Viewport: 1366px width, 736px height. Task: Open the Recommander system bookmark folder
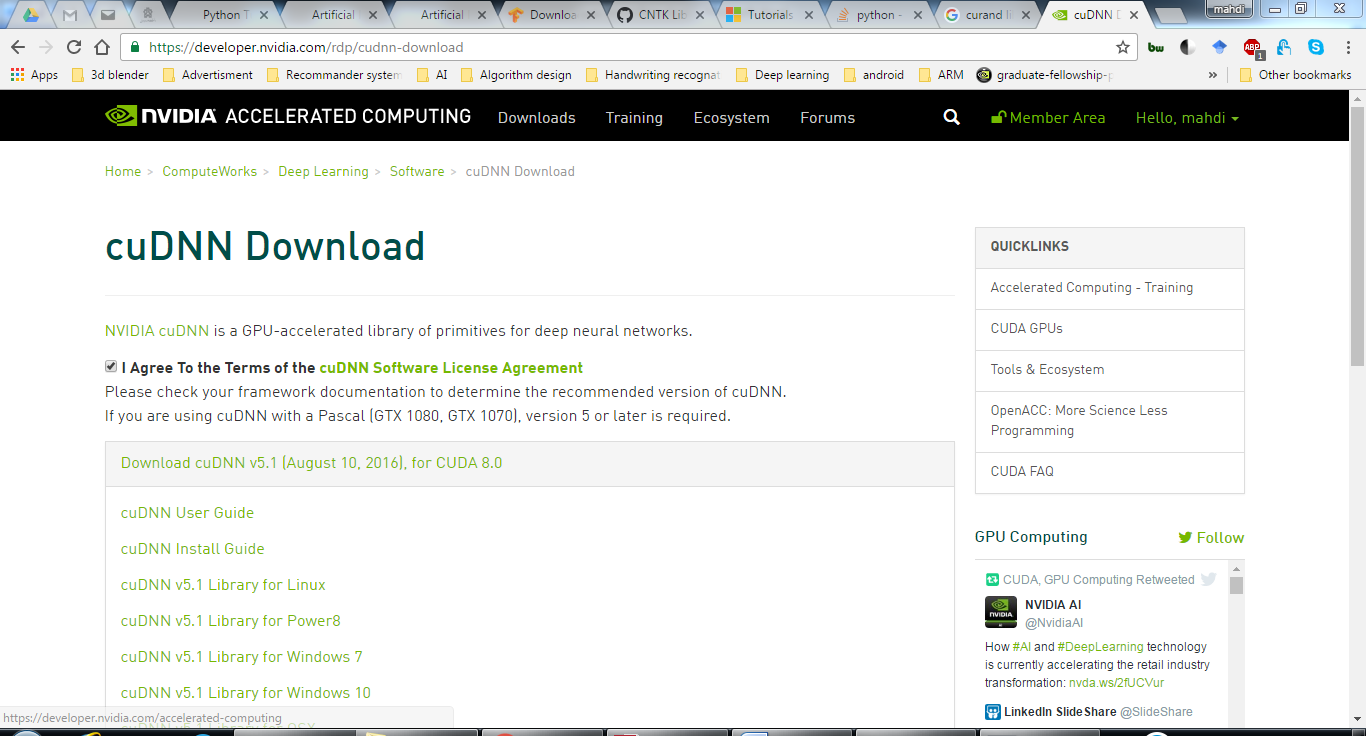(333, 75)
